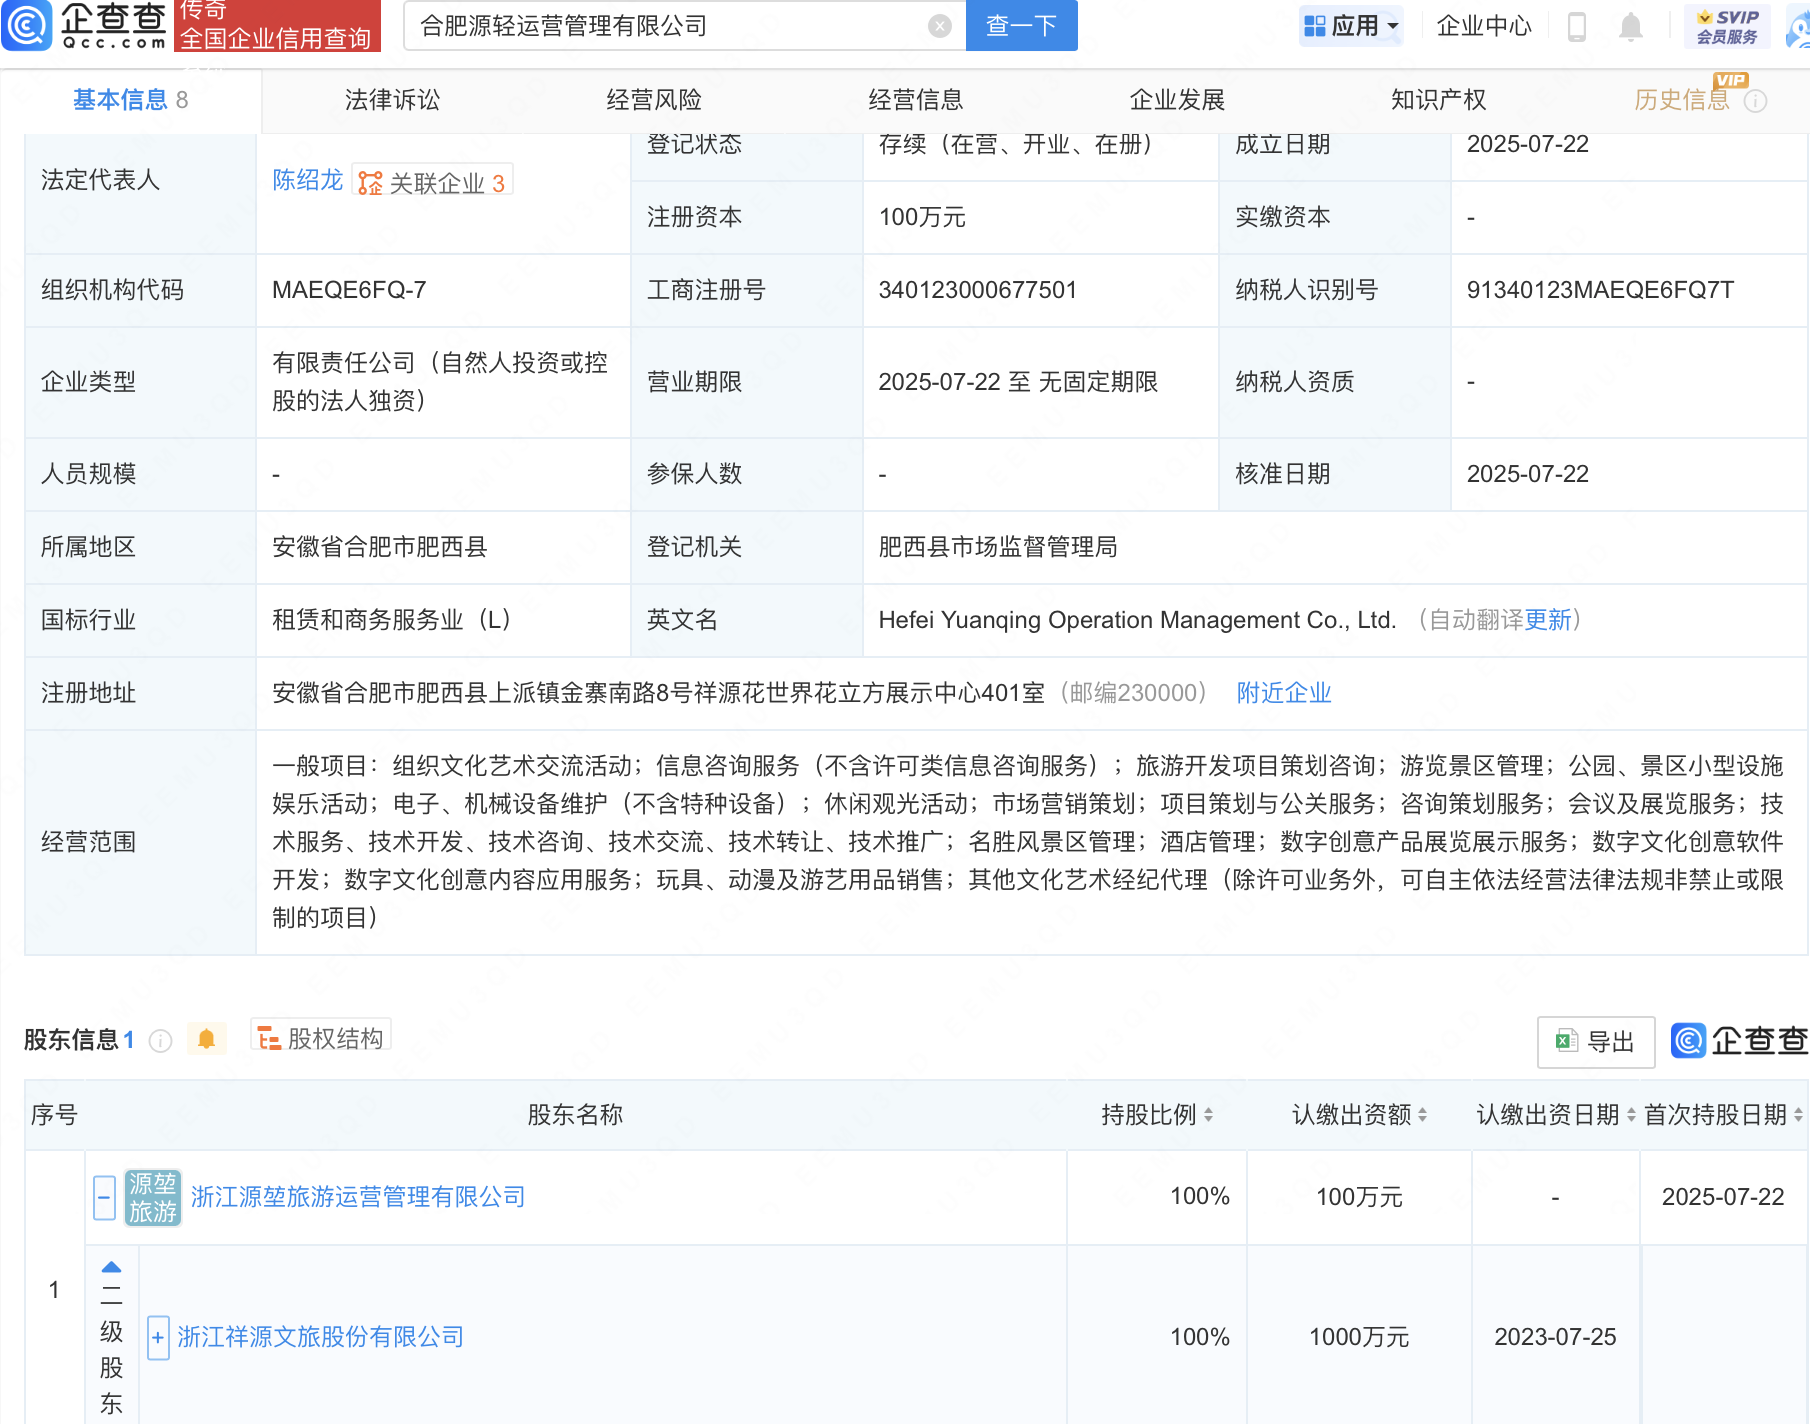Collapse the 二级股东 section arrow

111,1267
